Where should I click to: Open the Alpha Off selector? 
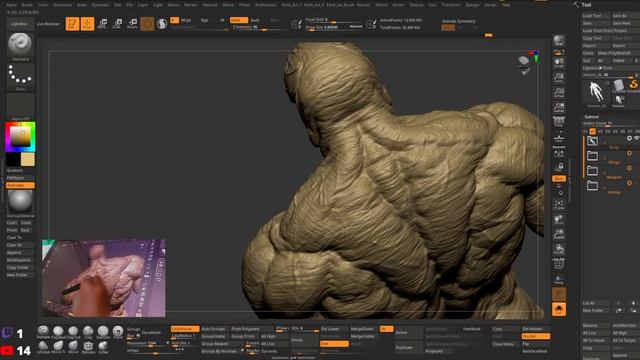coord(20,107)
